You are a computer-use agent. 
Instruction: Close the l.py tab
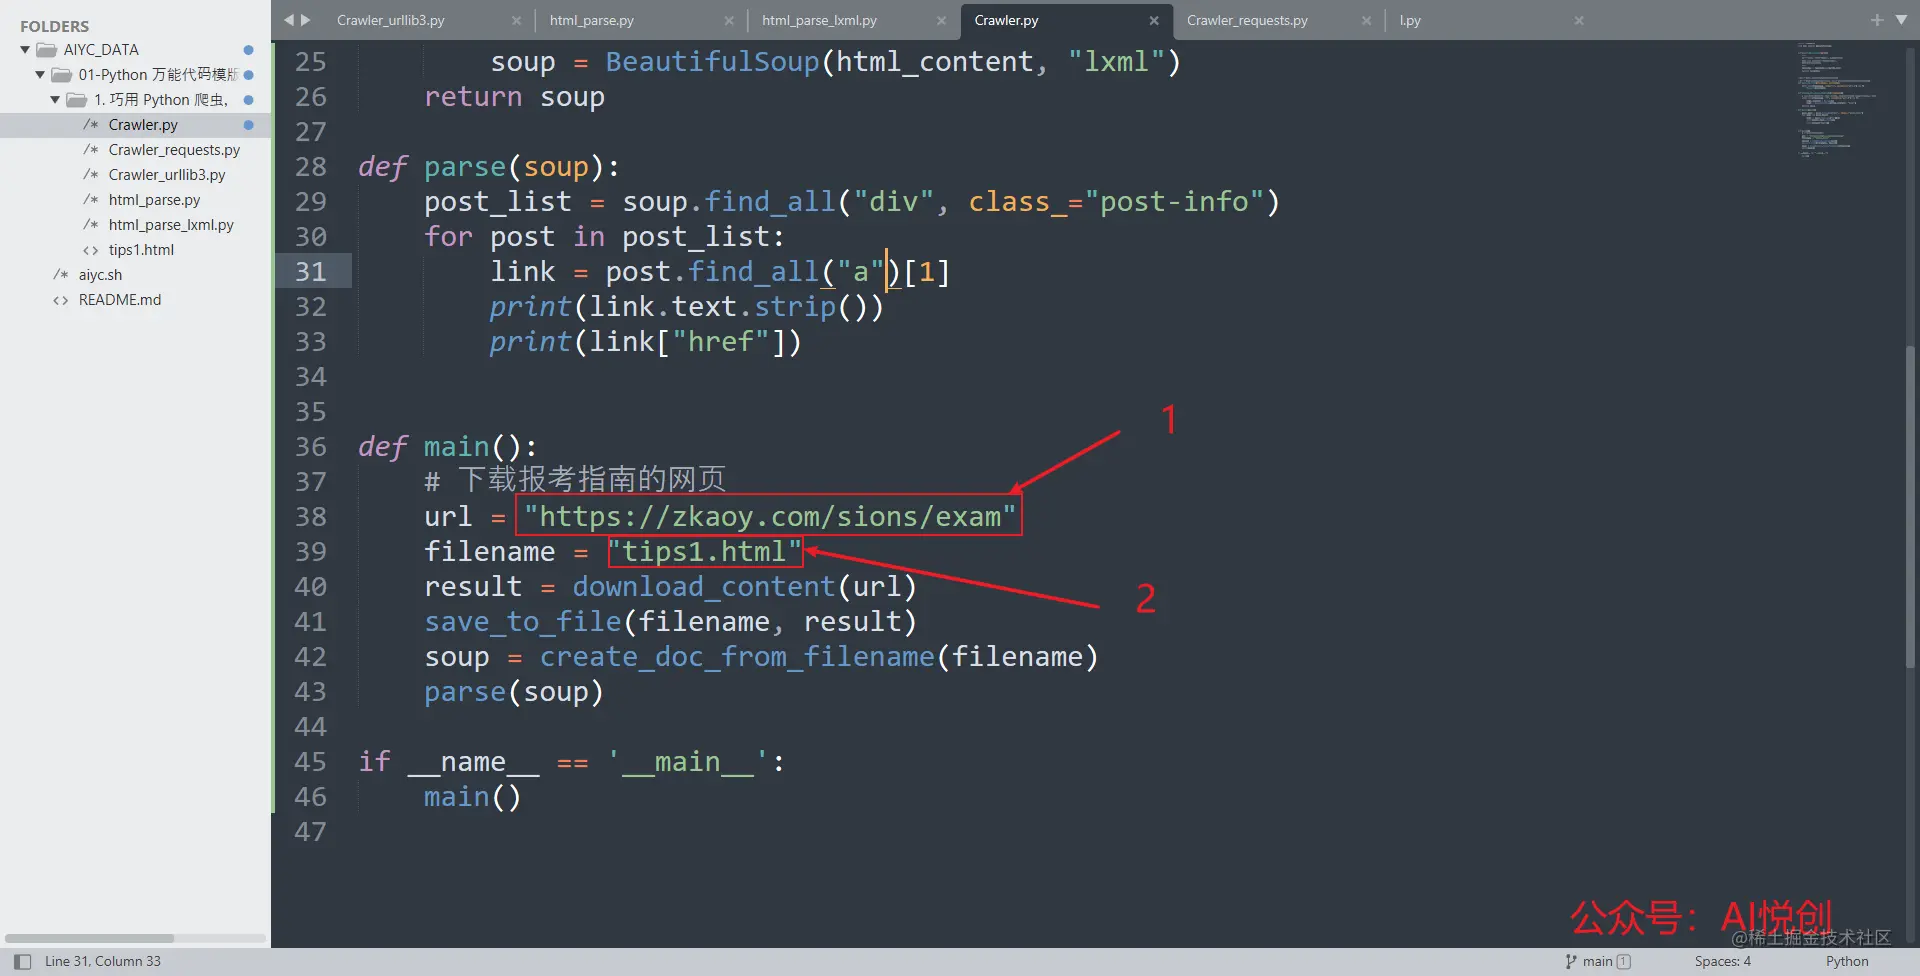click(1579, 20)
